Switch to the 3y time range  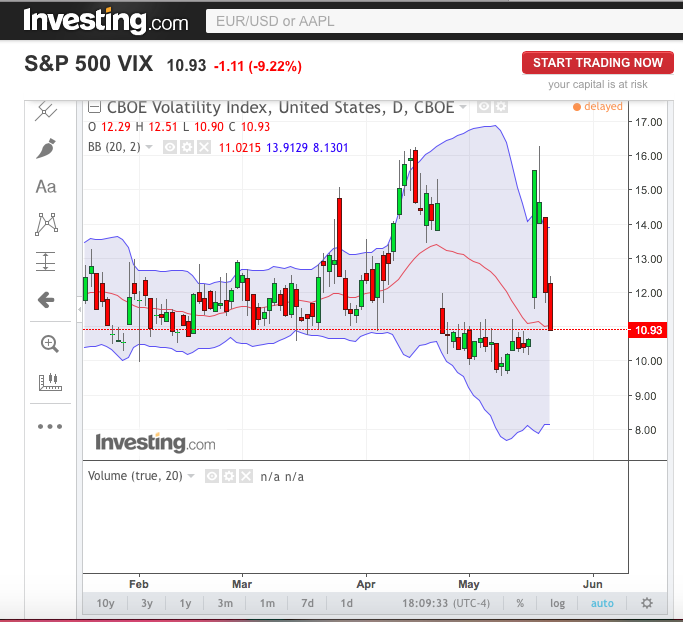pos(147,603)
